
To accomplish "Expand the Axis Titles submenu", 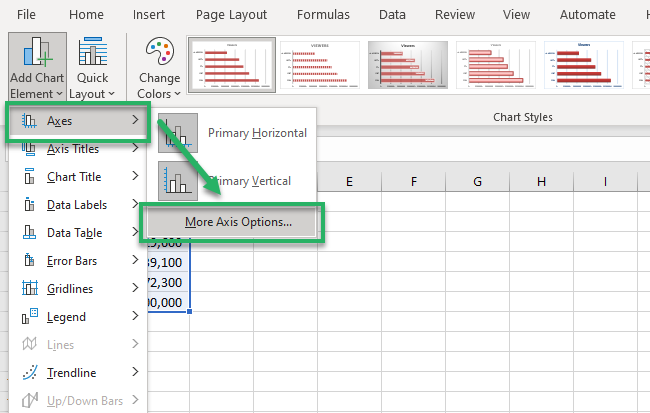I will (134, 149).
